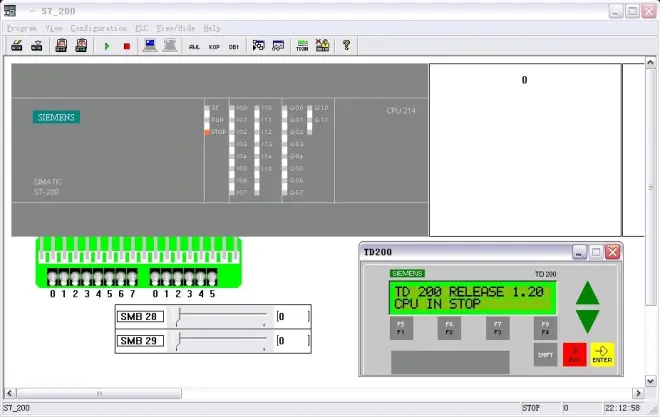
Task: Toggle switch 4 in the six-switch bank
Action: [x=201, y=277]
